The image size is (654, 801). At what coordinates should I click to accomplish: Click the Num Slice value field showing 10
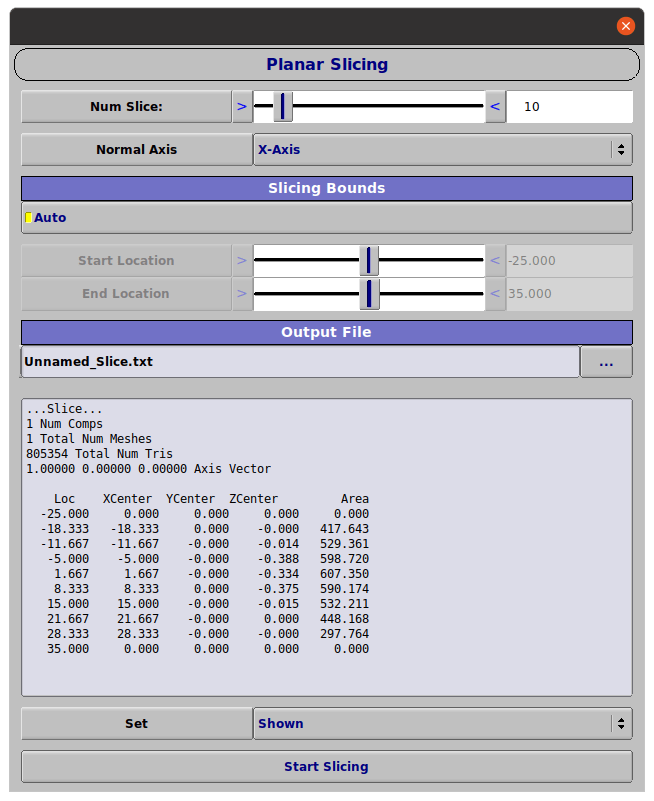569,106
